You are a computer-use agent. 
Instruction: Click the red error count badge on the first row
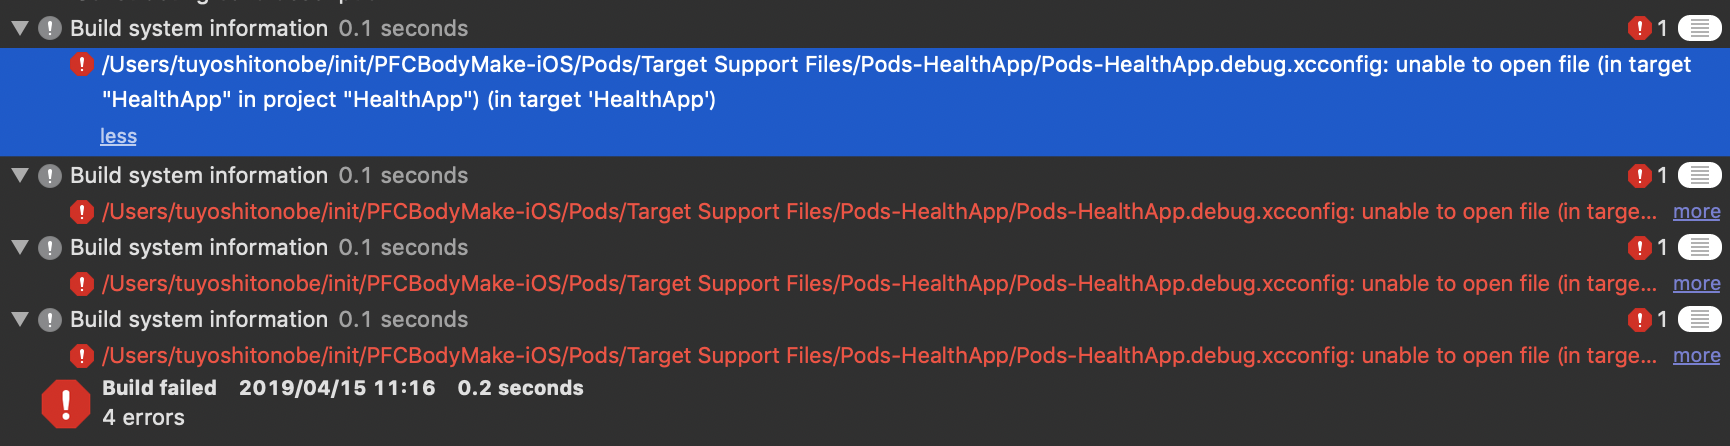tap(1639, 28)
